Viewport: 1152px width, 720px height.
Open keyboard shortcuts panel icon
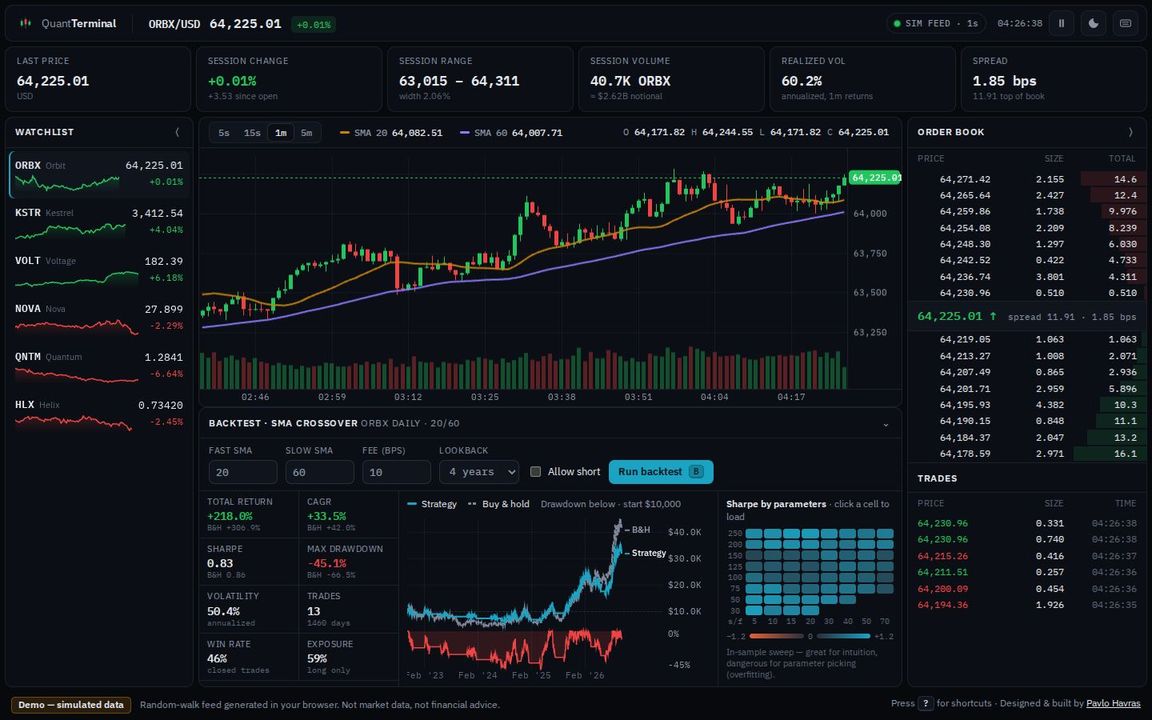click(x=1126, y=24)
